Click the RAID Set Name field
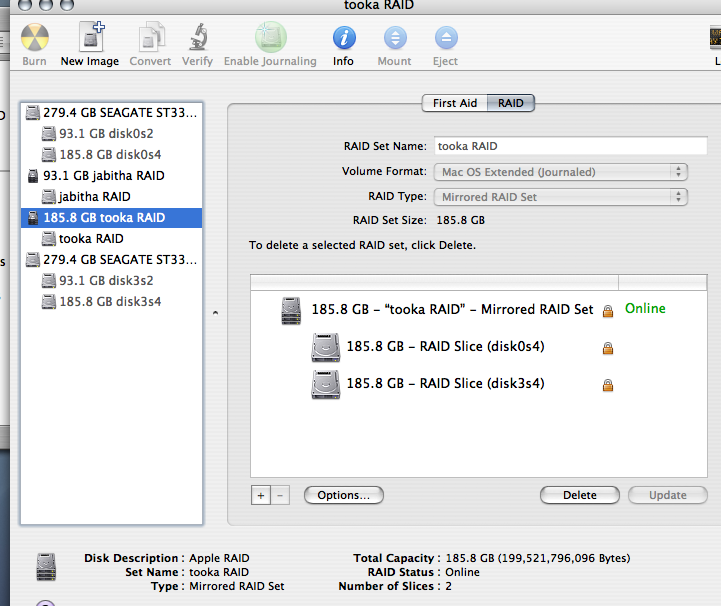The image size is (721, 606). 570,146
